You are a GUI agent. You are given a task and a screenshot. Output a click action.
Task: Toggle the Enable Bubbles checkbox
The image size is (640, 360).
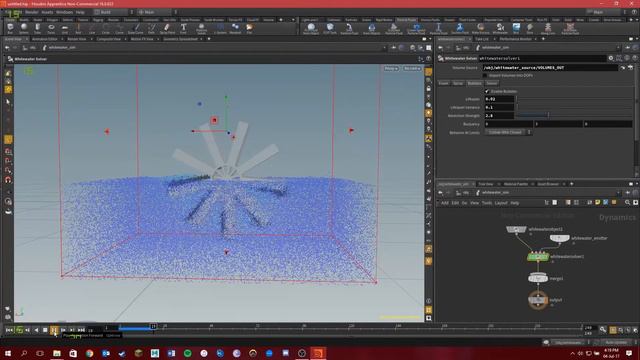(487, 91)
